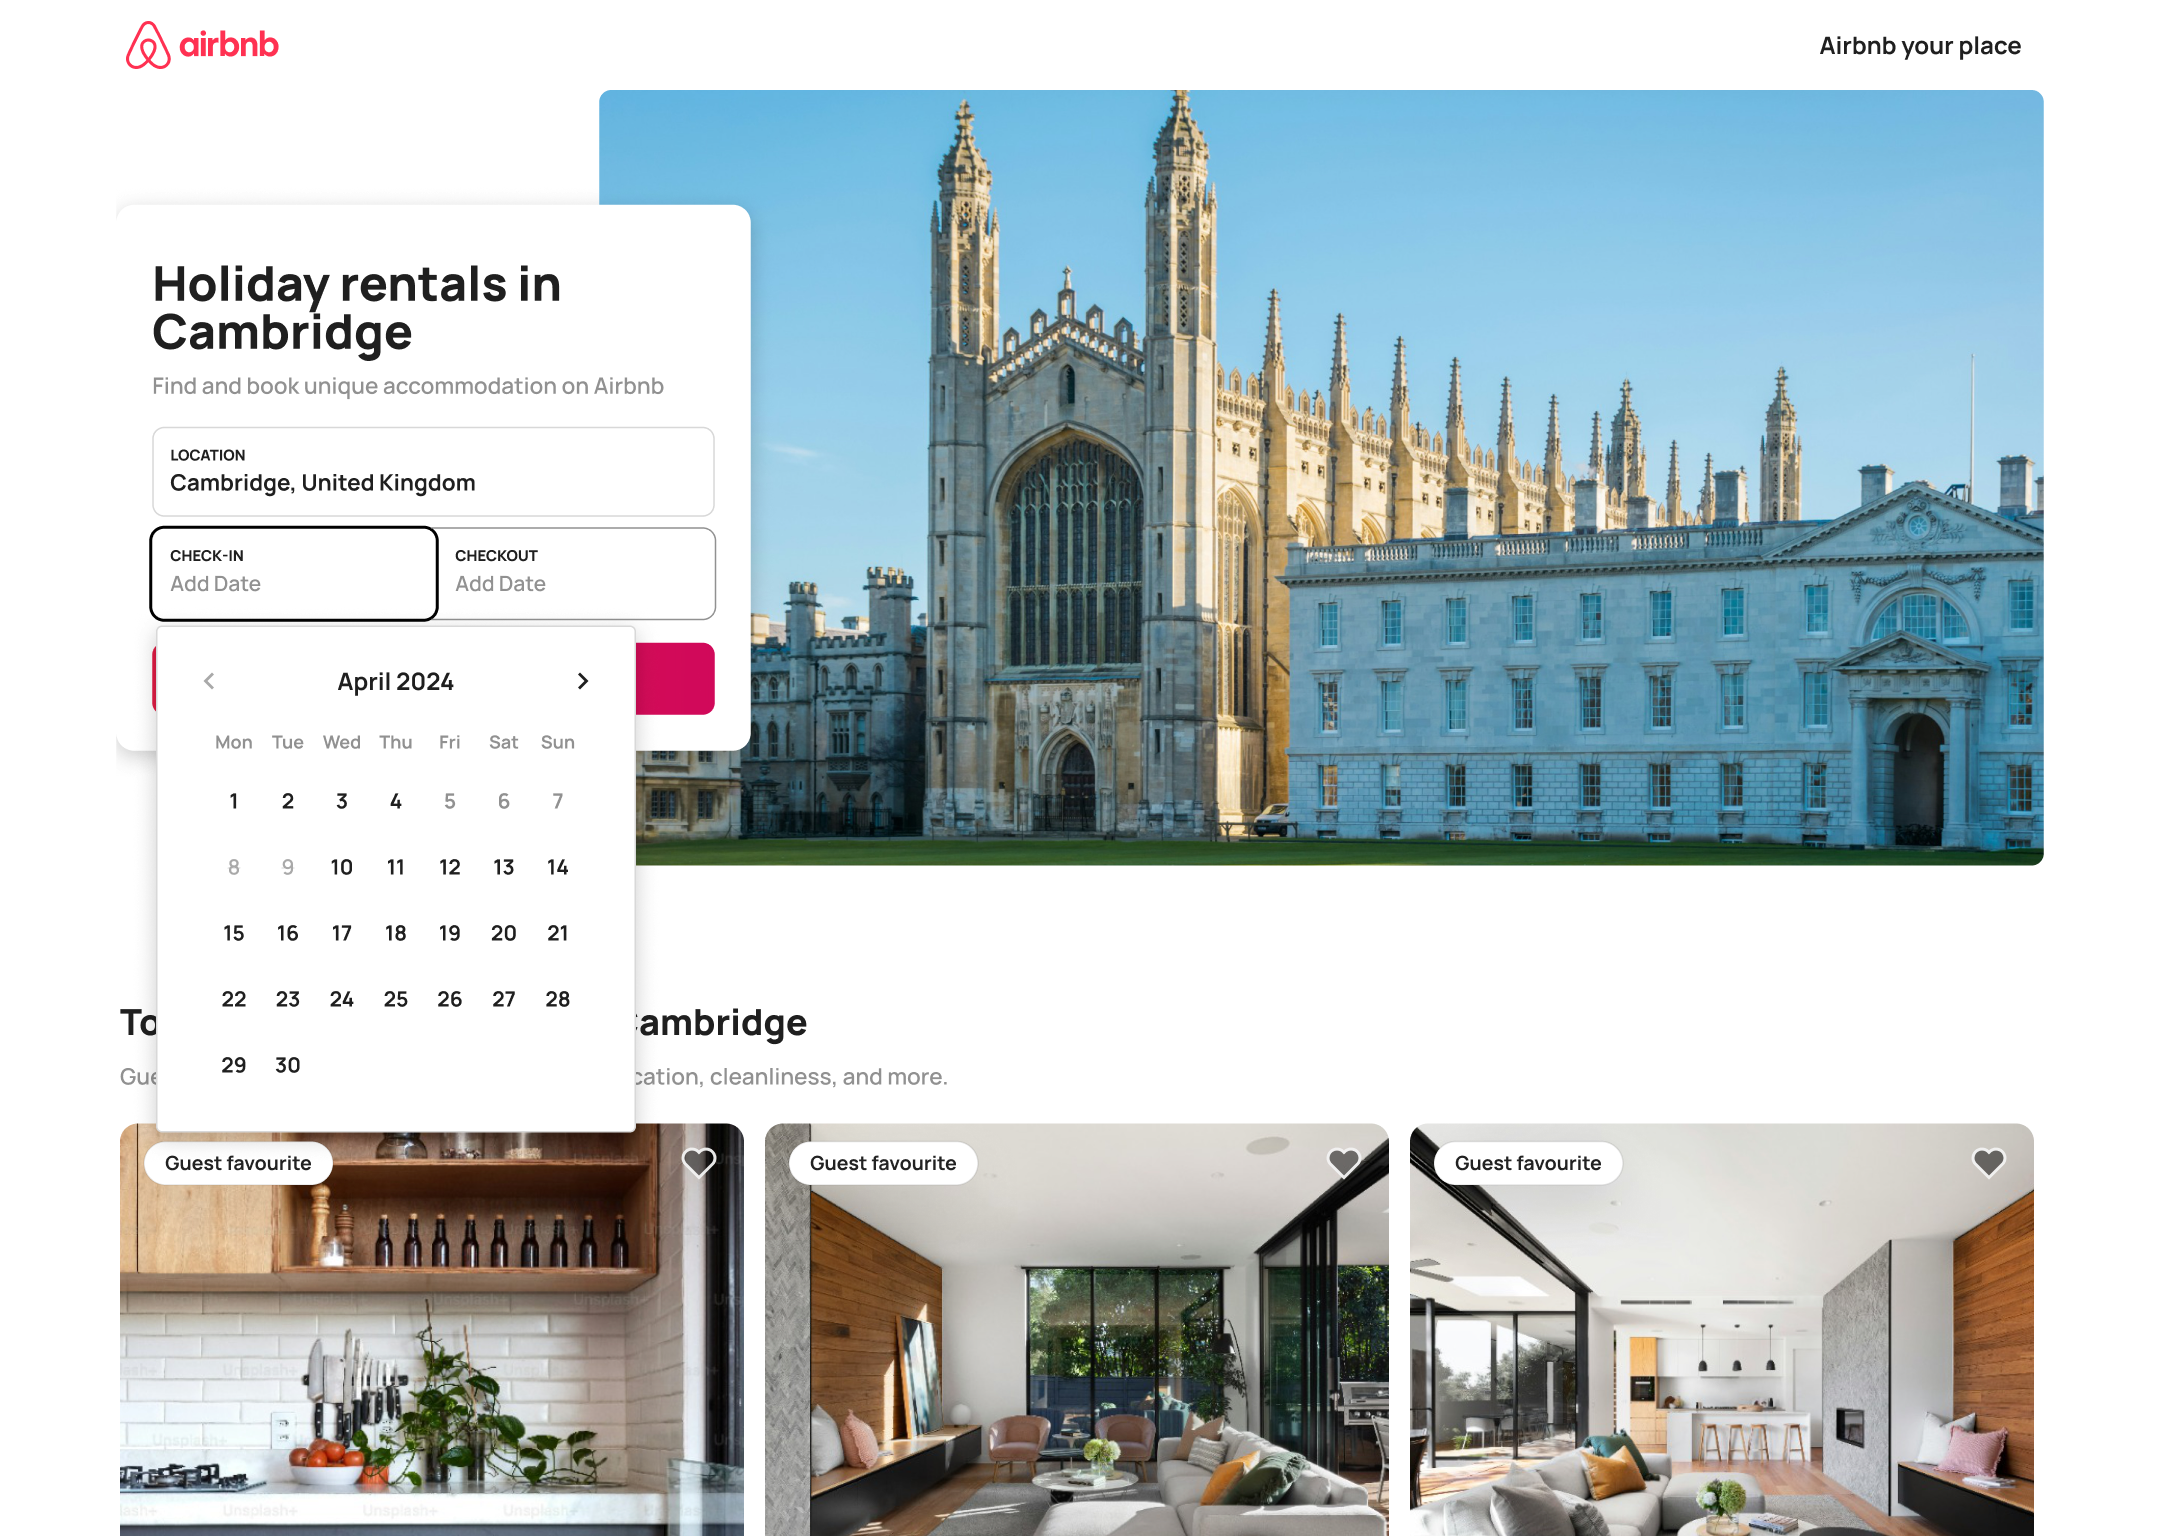
Task: Go to next month in calendar
Action: pyautogui.click(x=583, y=681)
